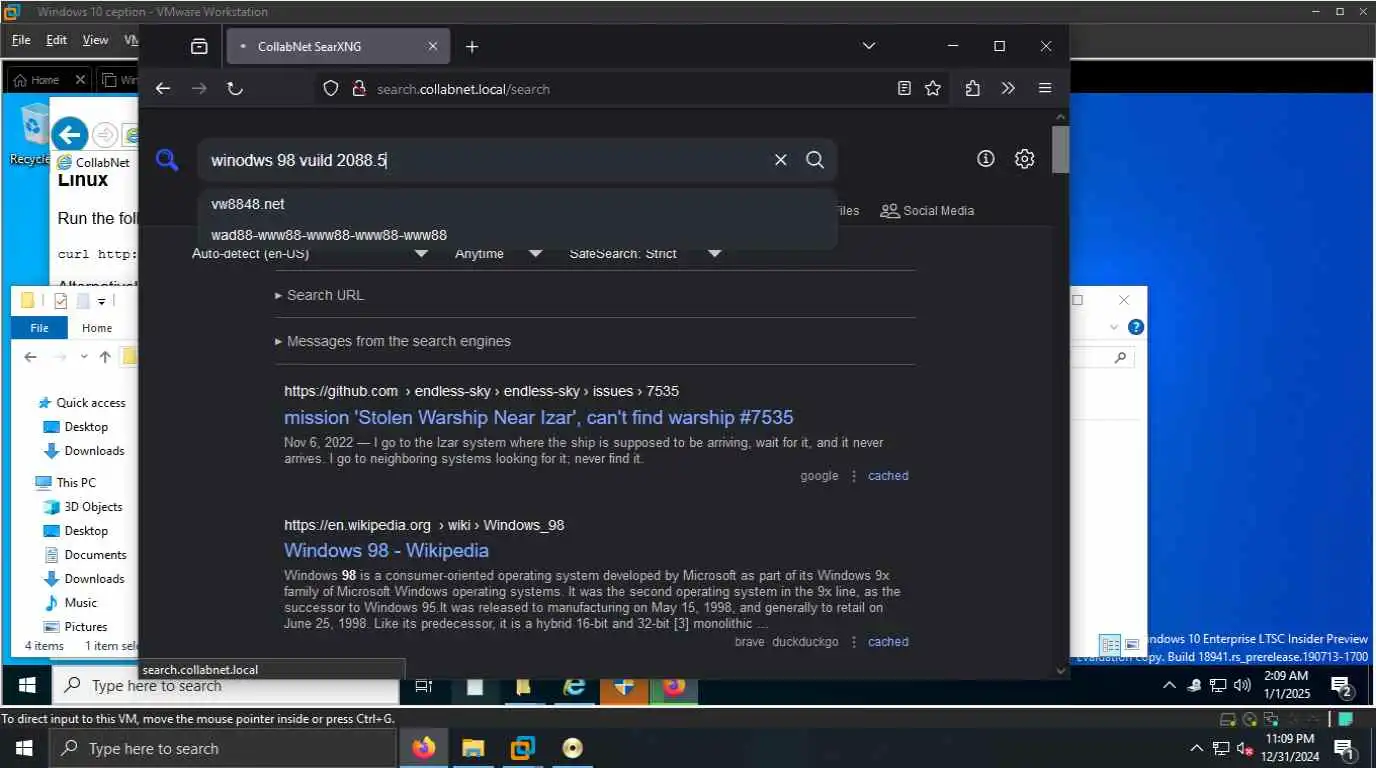Open the list all tabs chevron
The width and height of the screenshot is (1376, 768).
point(869,46)
